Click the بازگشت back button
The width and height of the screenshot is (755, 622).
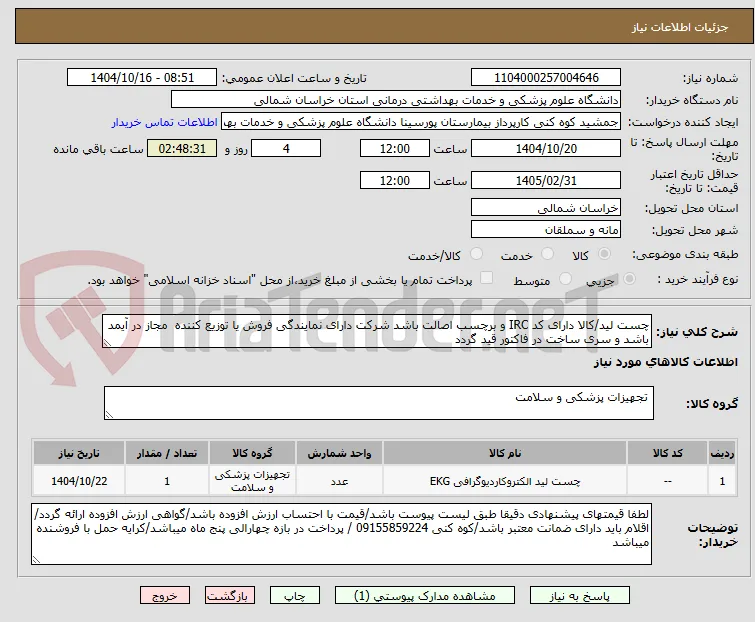tap(230, 596)
